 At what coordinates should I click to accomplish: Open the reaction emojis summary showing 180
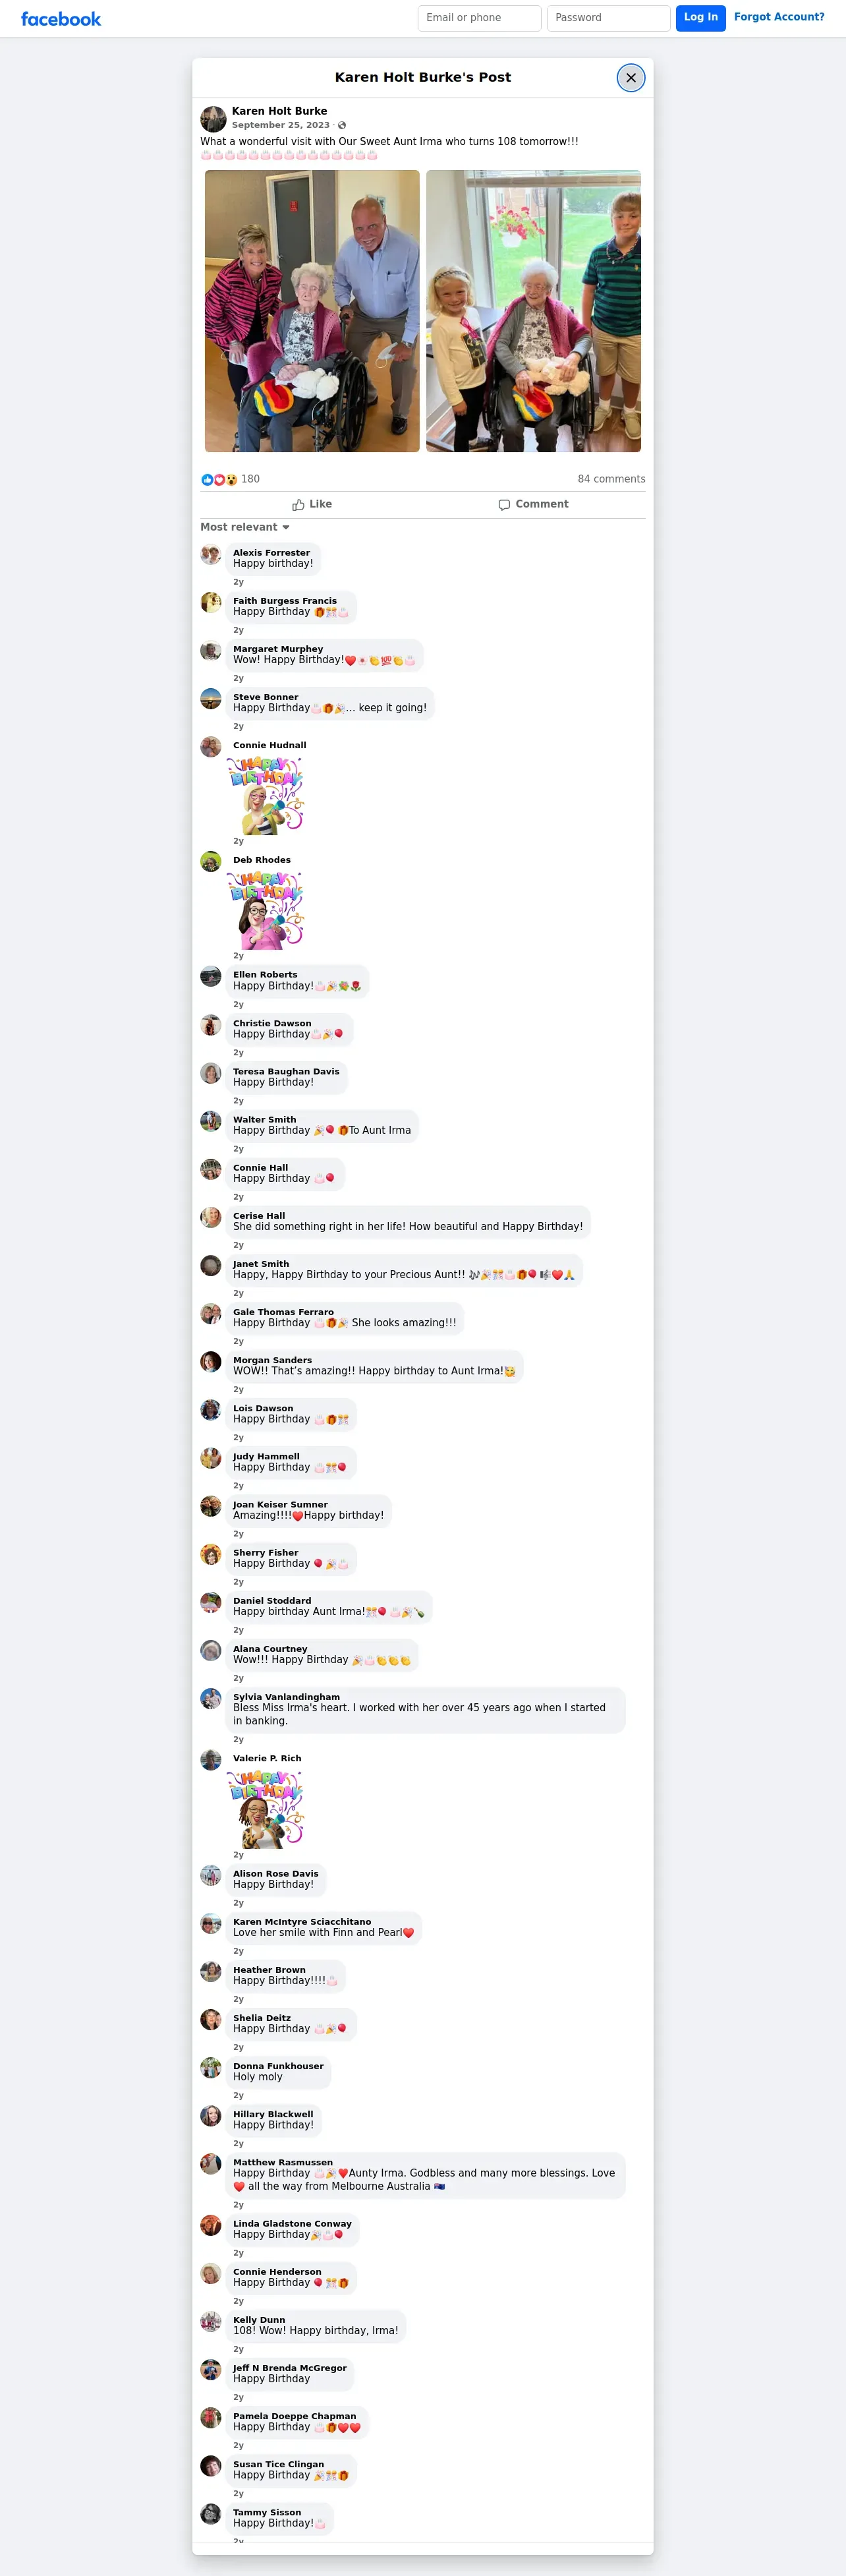(230, 479)
